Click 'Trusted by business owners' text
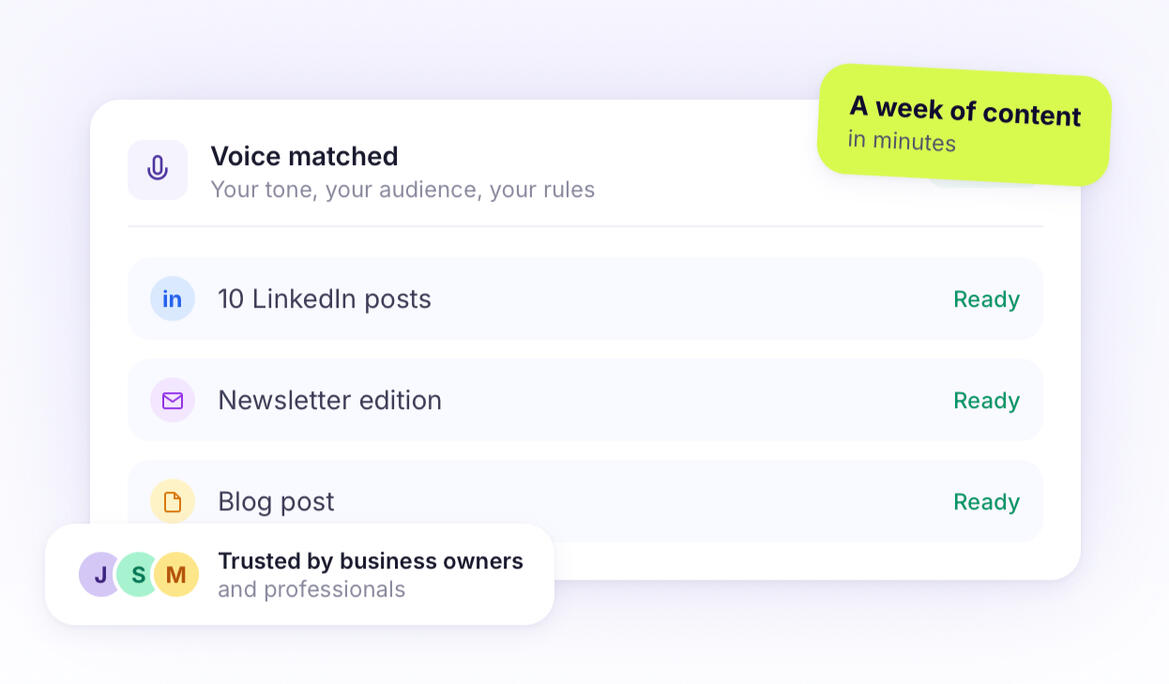Viewport: 1169px width, 684px height. (x=370, y=561)
